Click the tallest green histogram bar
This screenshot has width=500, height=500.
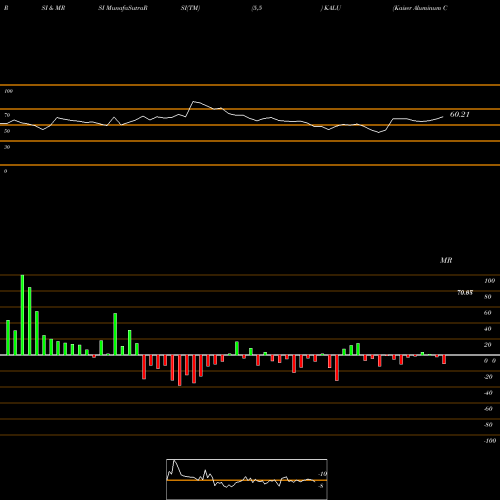click(x=22, y=315)
